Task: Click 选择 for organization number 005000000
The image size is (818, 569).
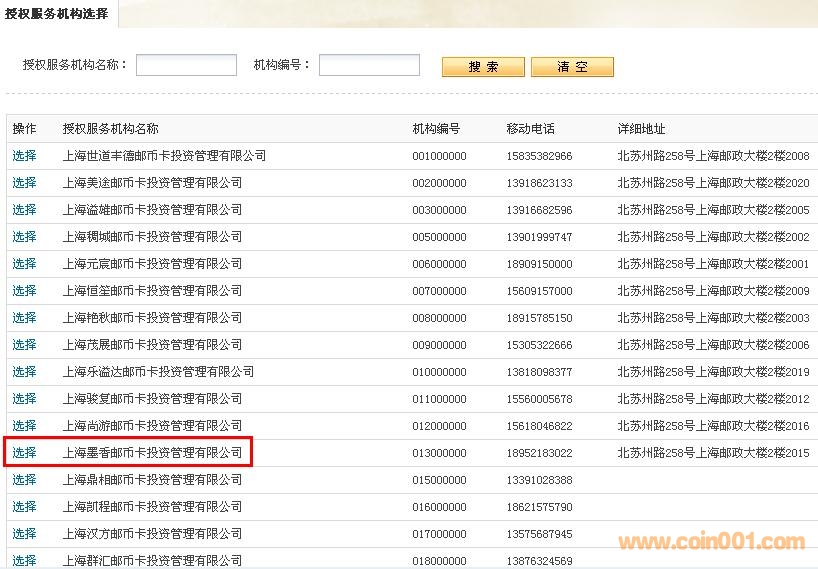Action: 24,237
